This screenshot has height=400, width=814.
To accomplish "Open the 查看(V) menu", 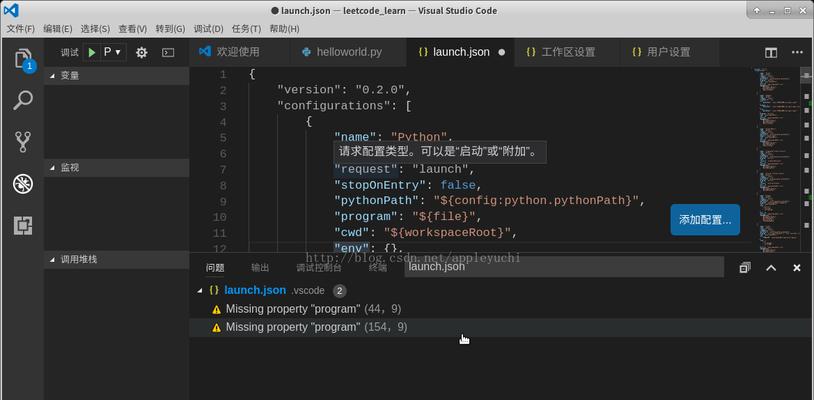I will 132,29.
